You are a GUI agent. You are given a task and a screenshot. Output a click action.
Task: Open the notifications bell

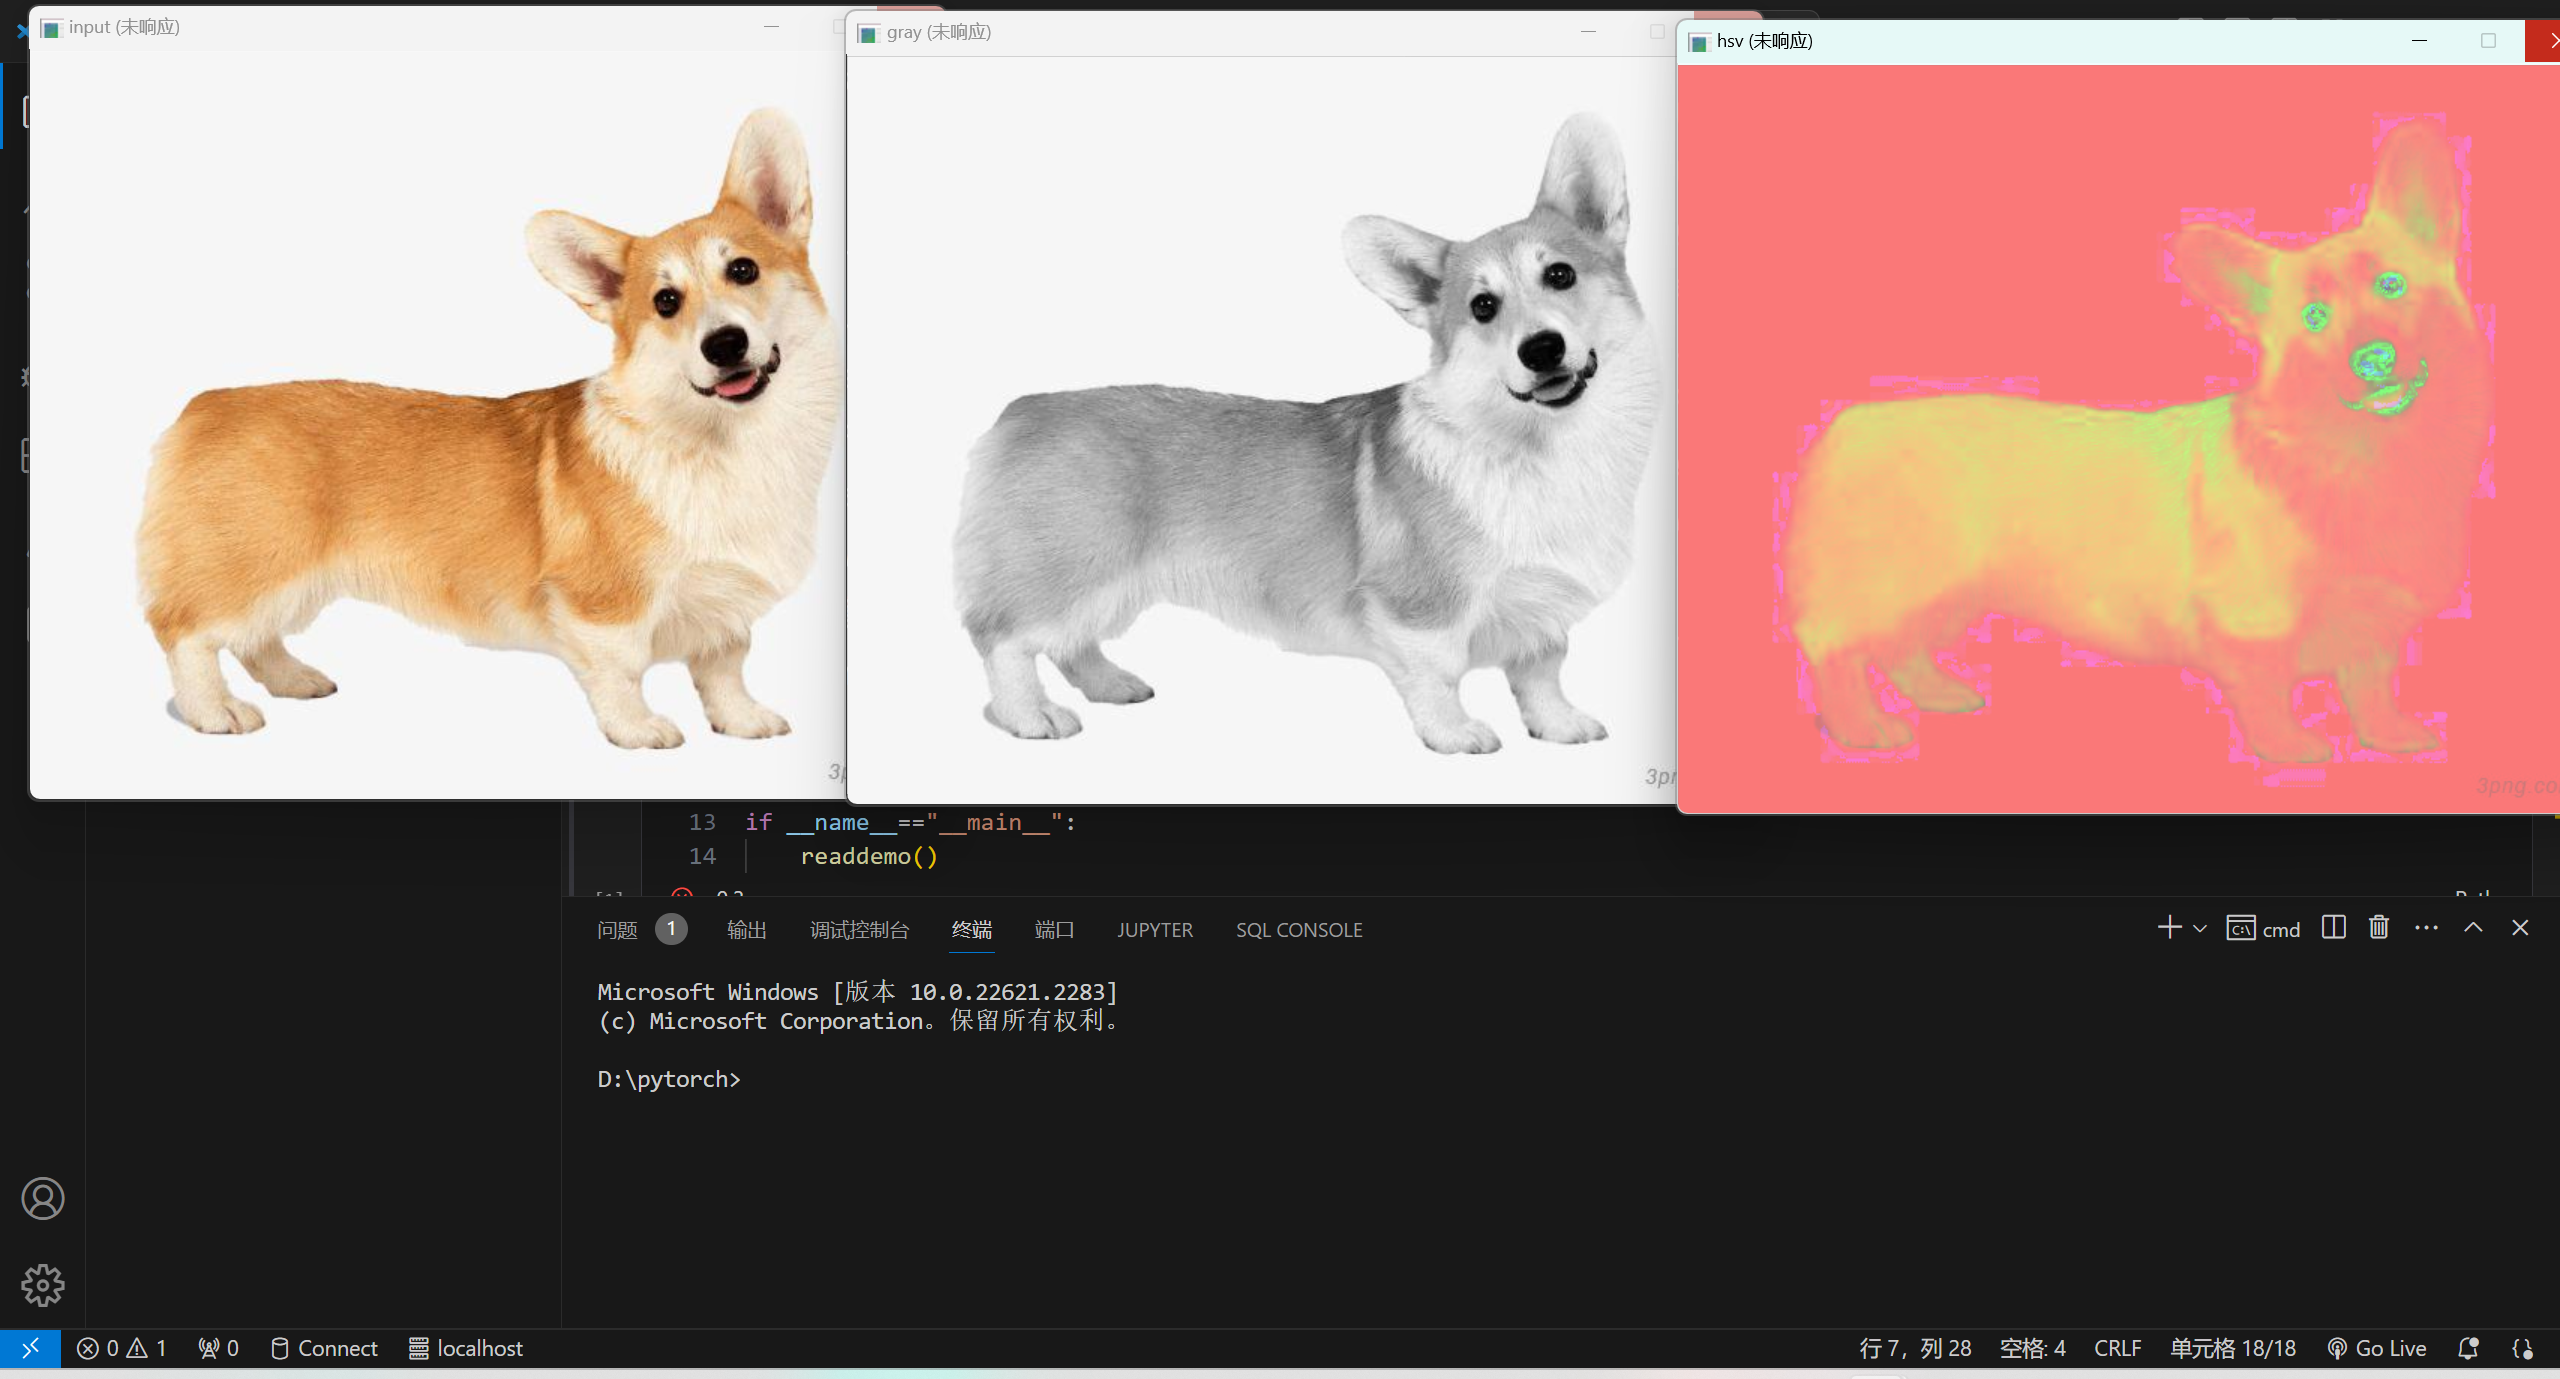pos(2468,1347)
